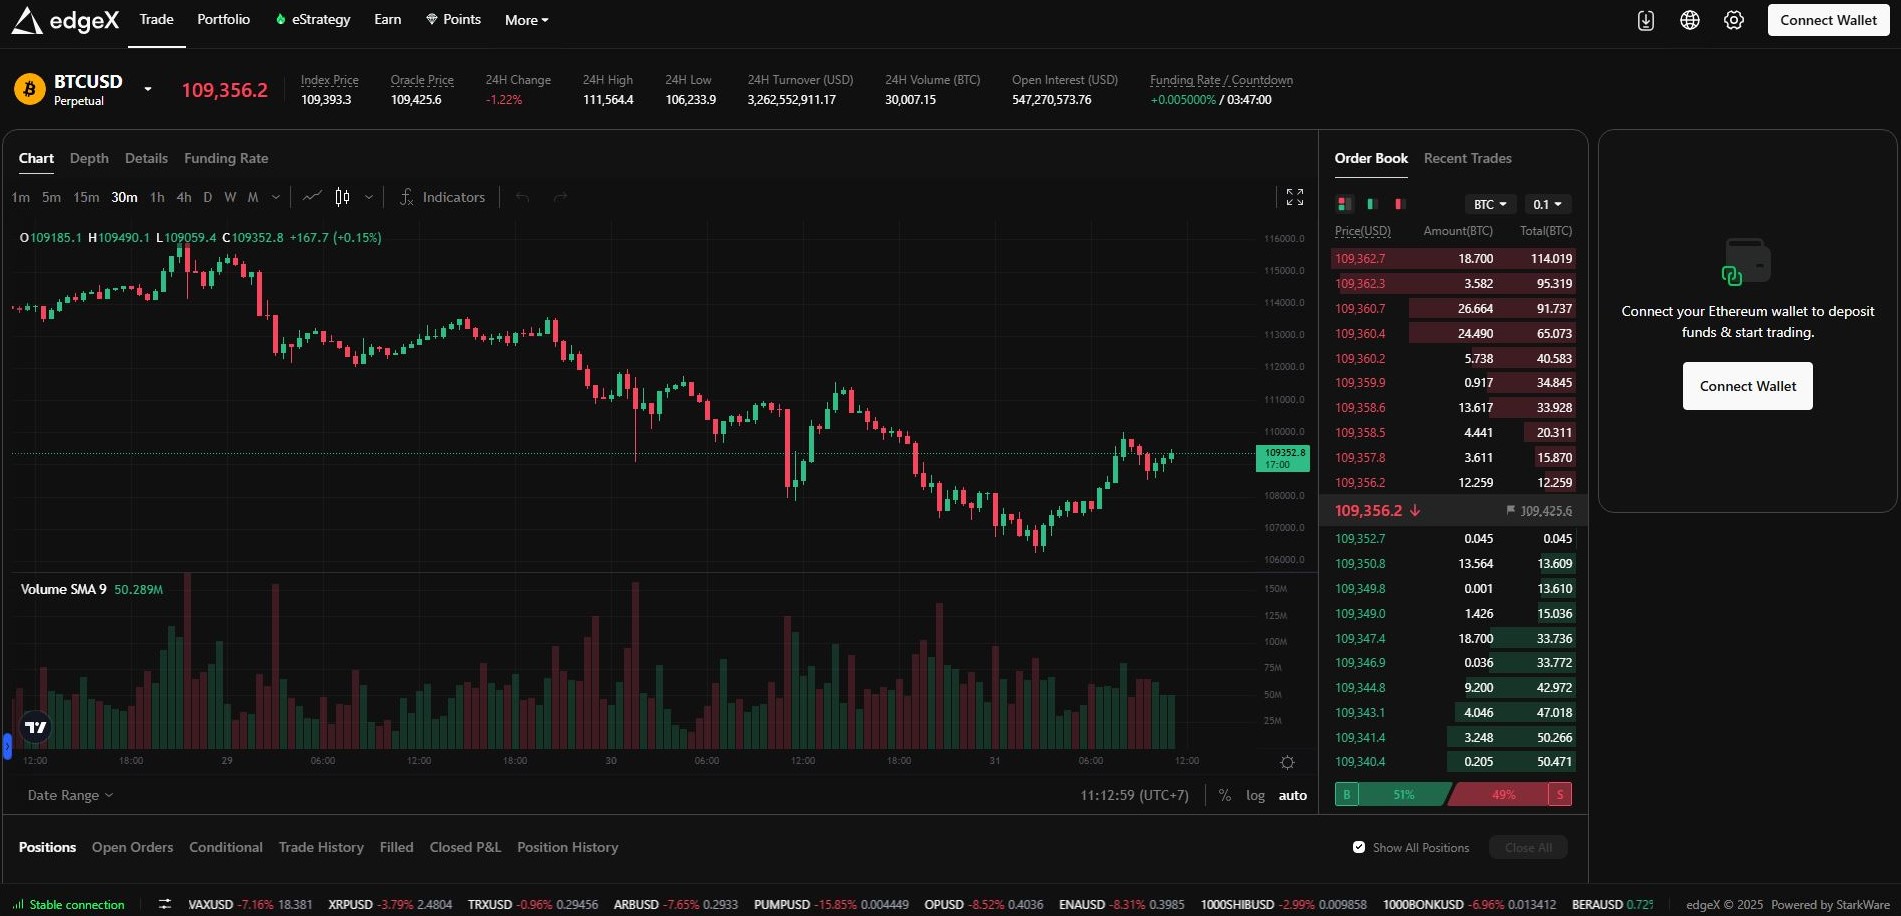Click the download app icon in the header

tap(1645, 19)
